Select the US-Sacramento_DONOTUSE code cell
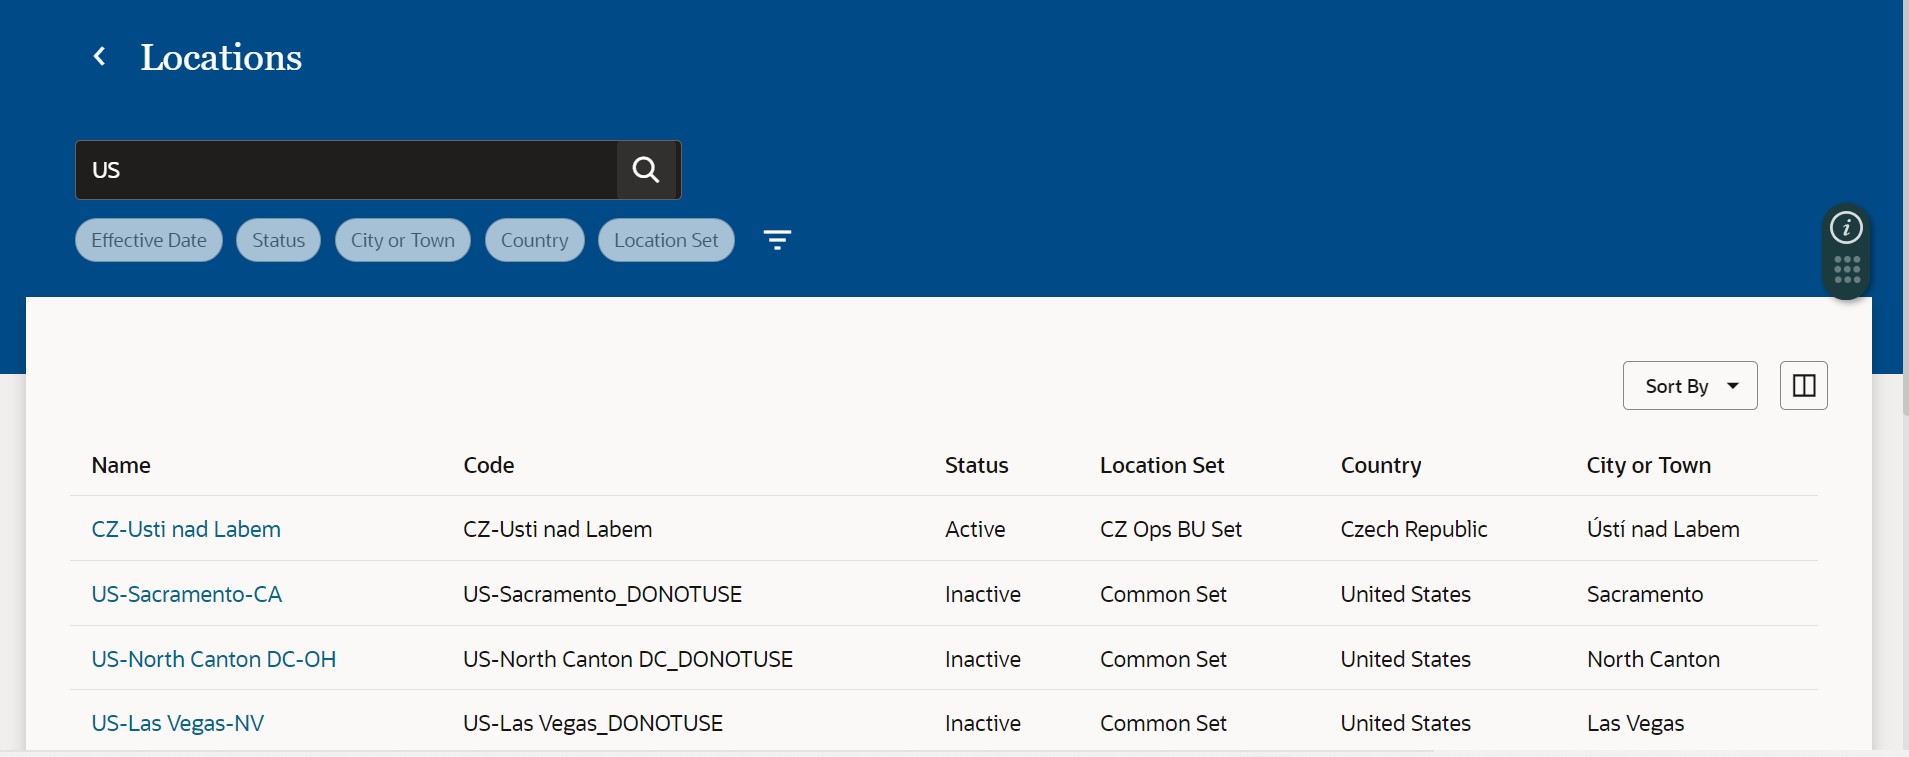The image size is (1909, 757). pyautogui.click(x=603, y=594)
